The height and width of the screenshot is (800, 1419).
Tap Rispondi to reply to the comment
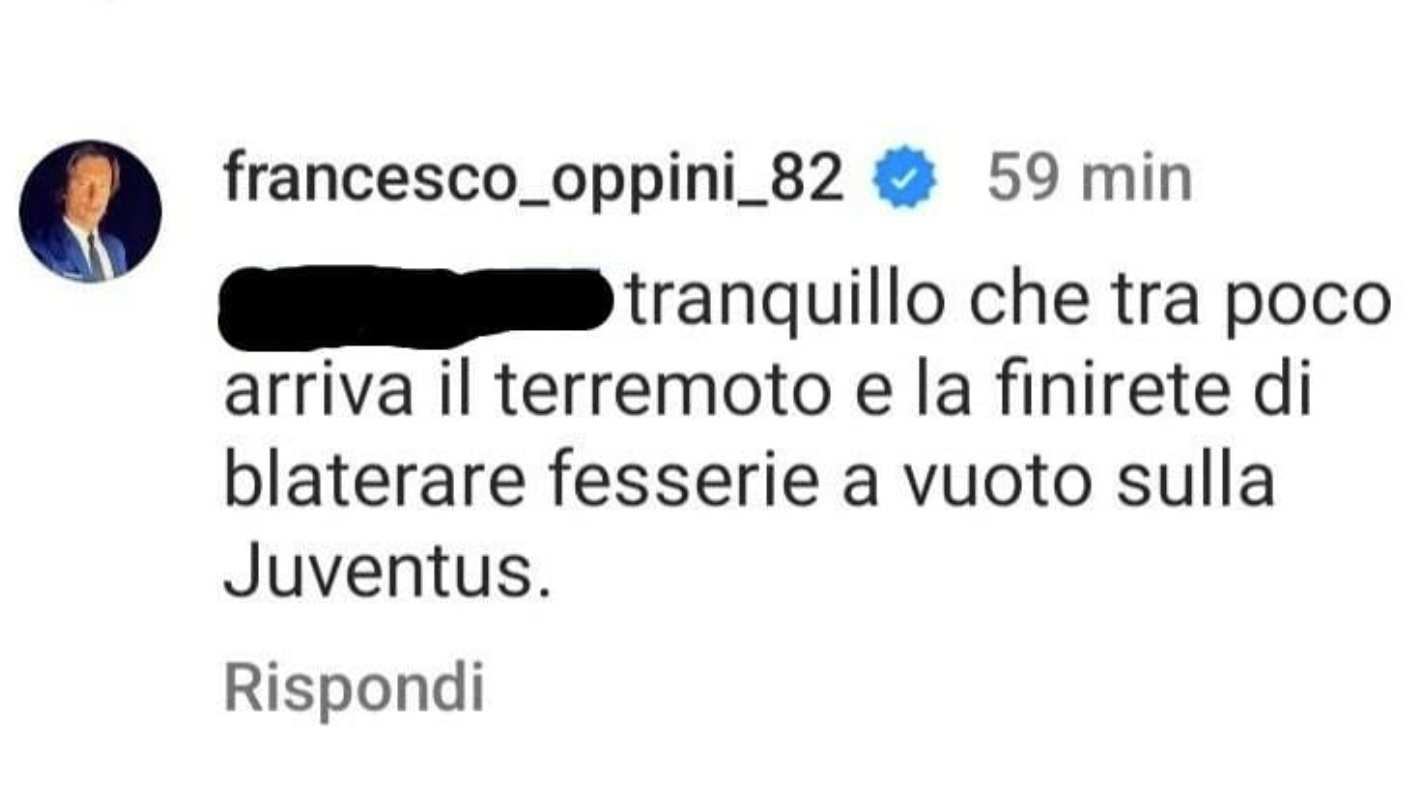pos(354,688)
